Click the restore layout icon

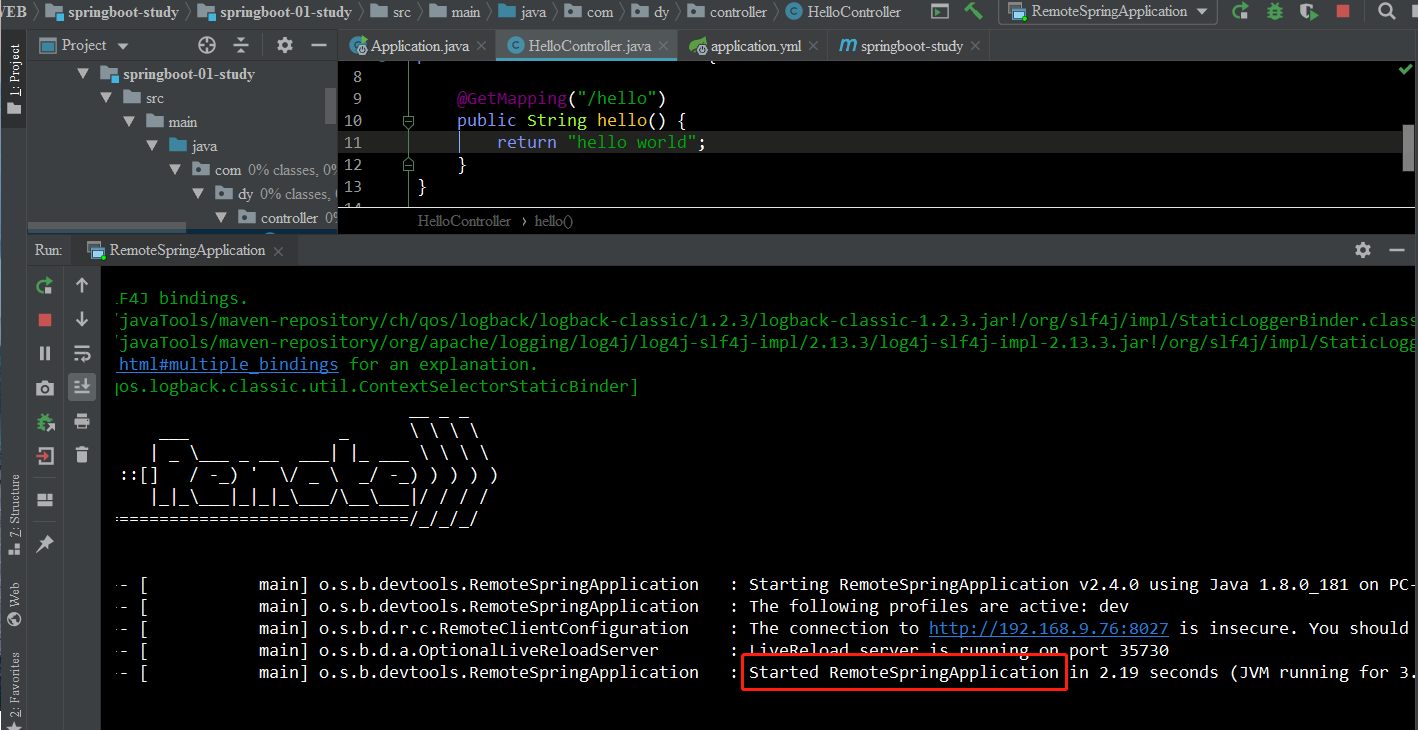[x=44, y=500]
